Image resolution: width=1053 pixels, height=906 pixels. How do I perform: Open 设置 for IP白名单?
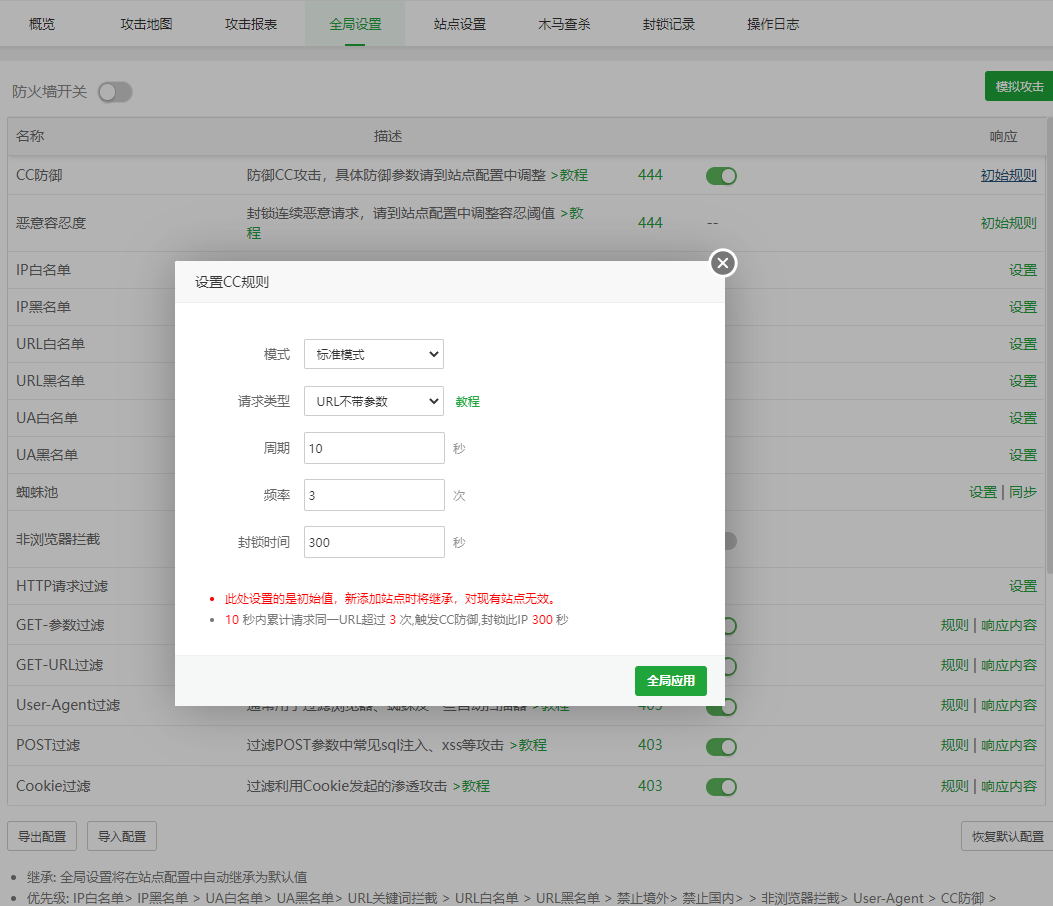tap(1023, 270)
